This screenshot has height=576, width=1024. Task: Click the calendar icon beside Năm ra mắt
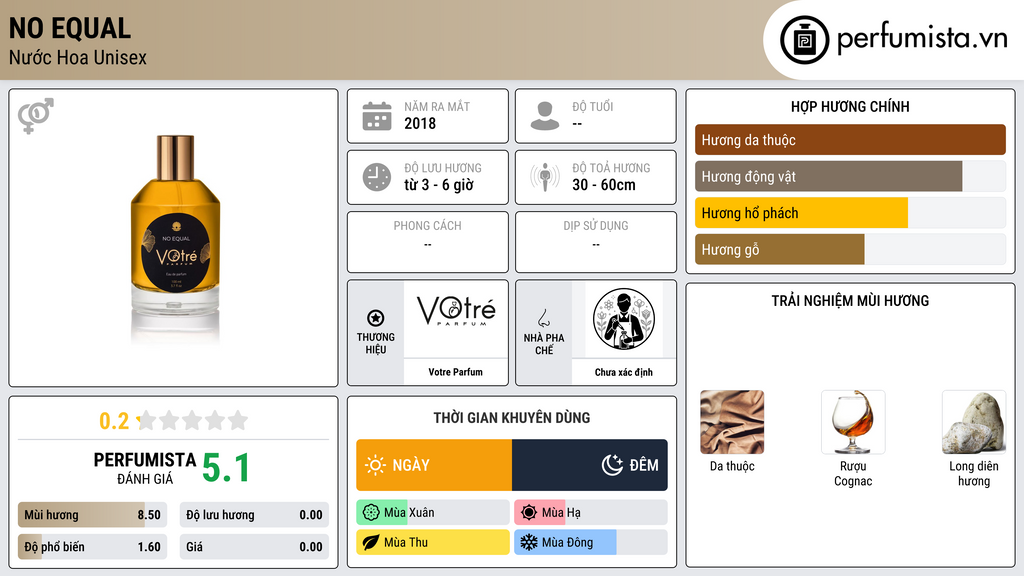tap(377, 116)
